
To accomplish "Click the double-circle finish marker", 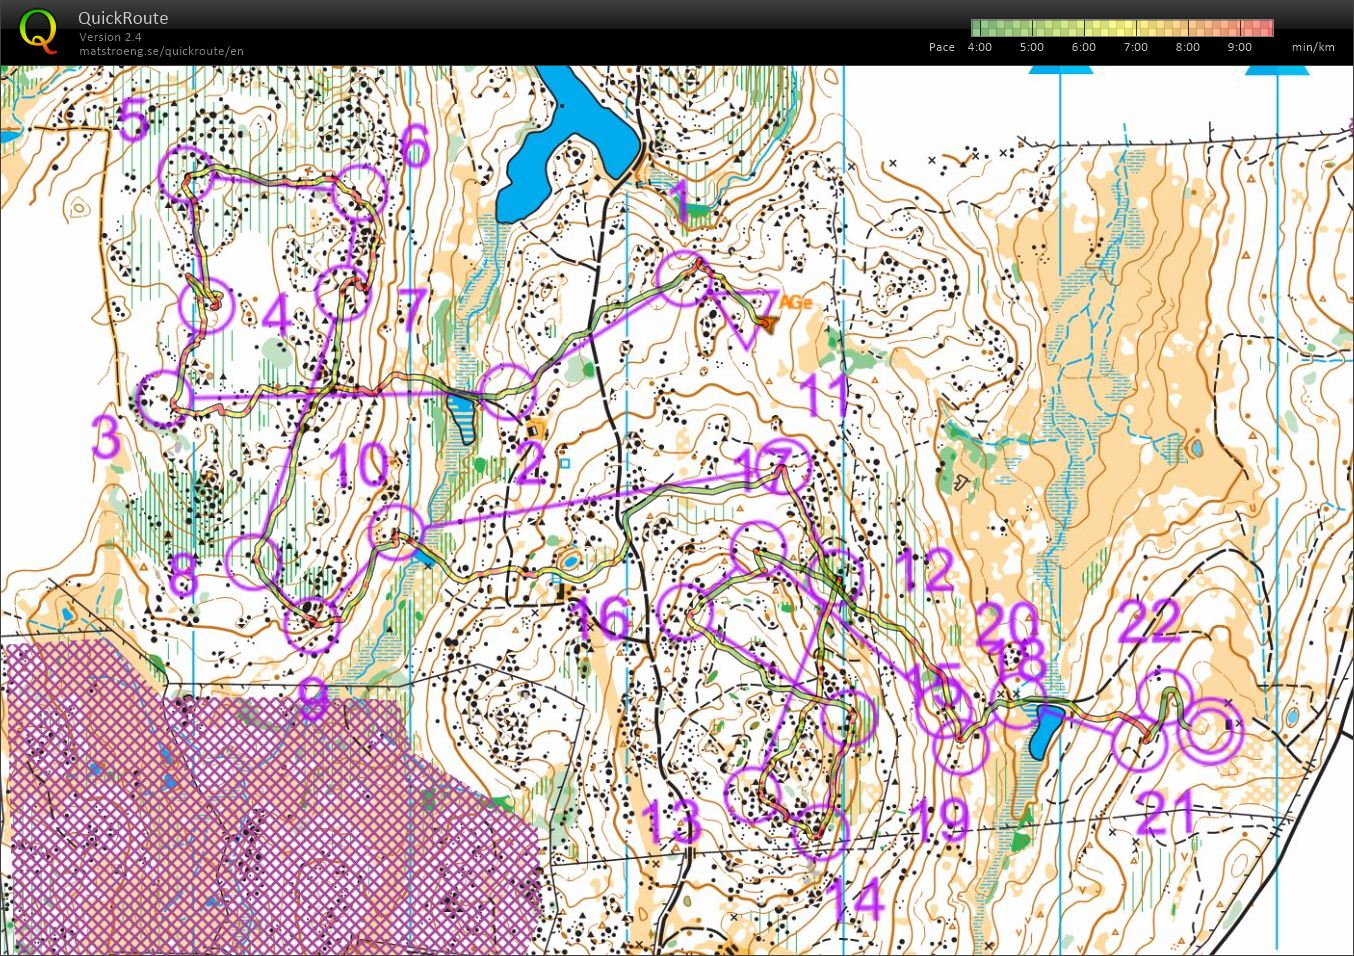I will point(1211,730).
